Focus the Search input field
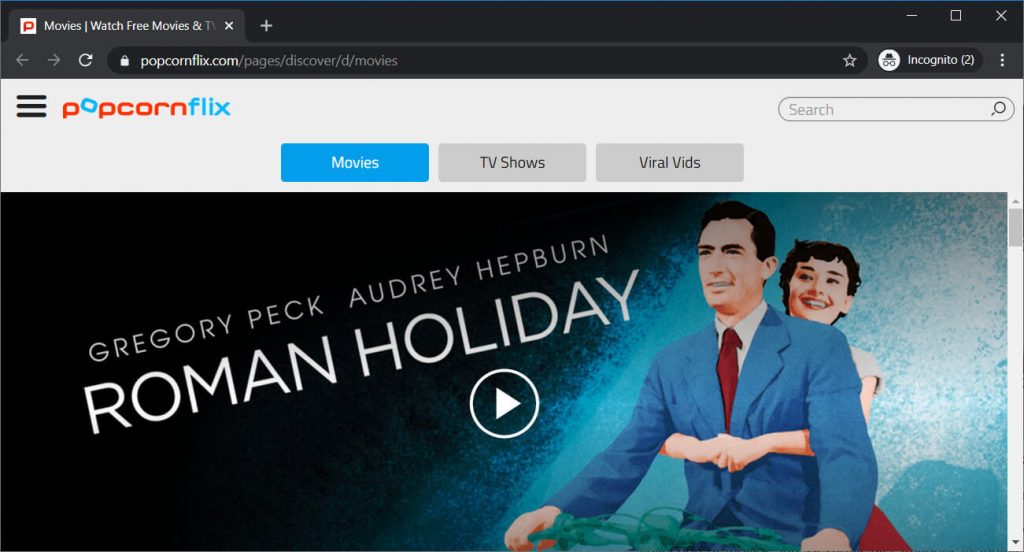Screen dimensions: 1024x552 (x=896, y=109)
